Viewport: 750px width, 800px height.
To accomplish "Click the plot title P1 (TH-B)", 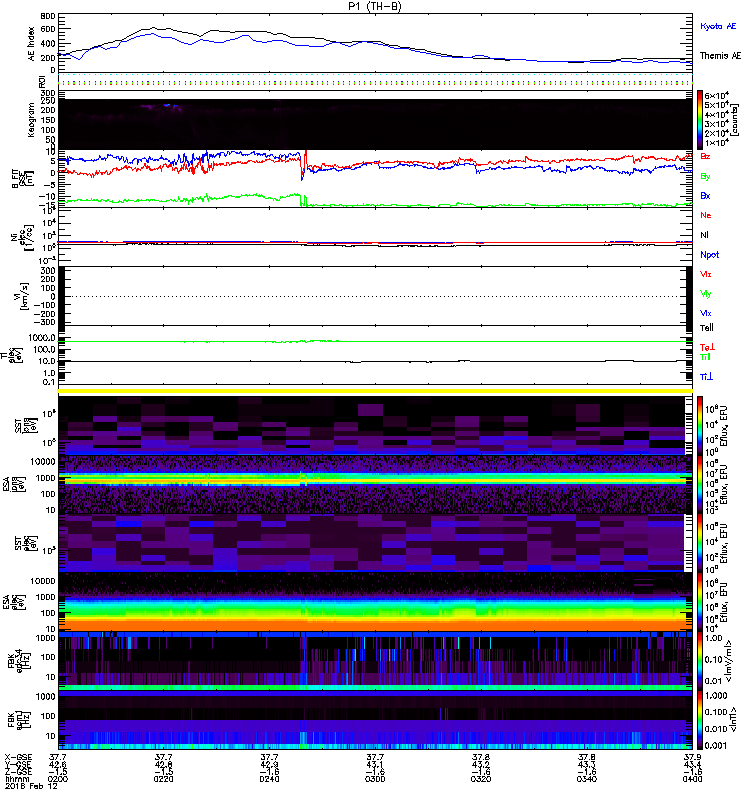I will click(374, 6).
